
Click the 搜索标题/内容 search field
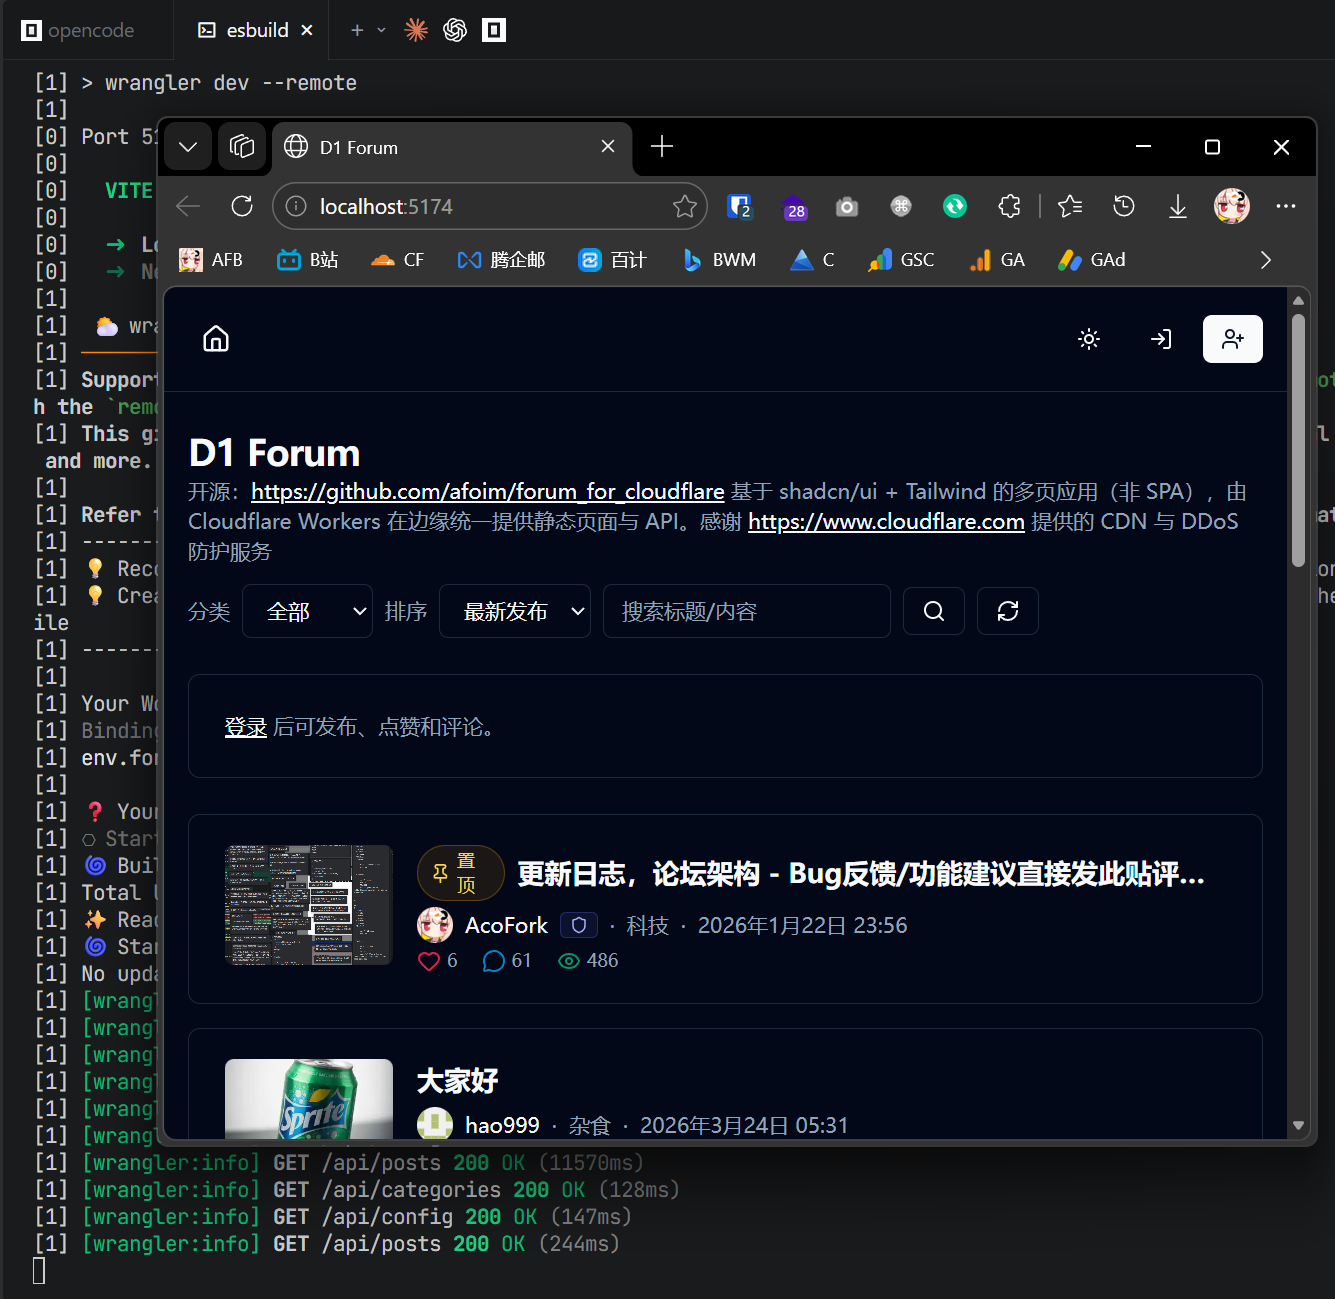pos(746,611)
